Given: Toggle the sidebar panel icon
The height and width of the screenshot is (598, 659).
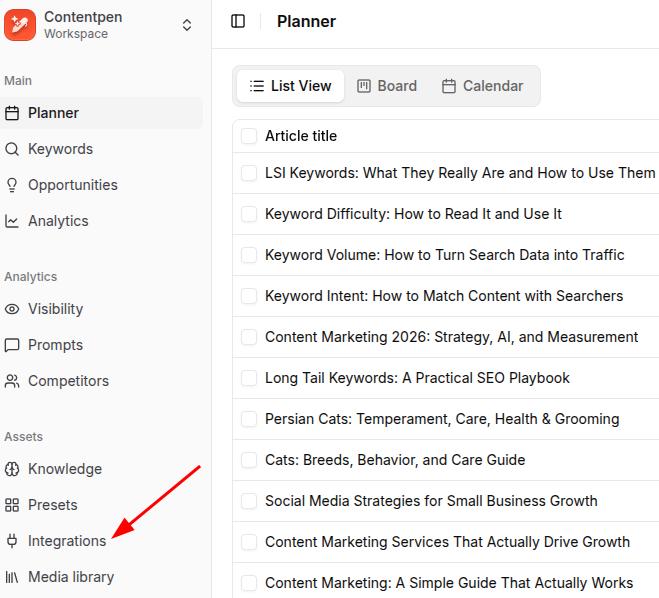Looking at the screenshot, I should [x=238, y=21].
